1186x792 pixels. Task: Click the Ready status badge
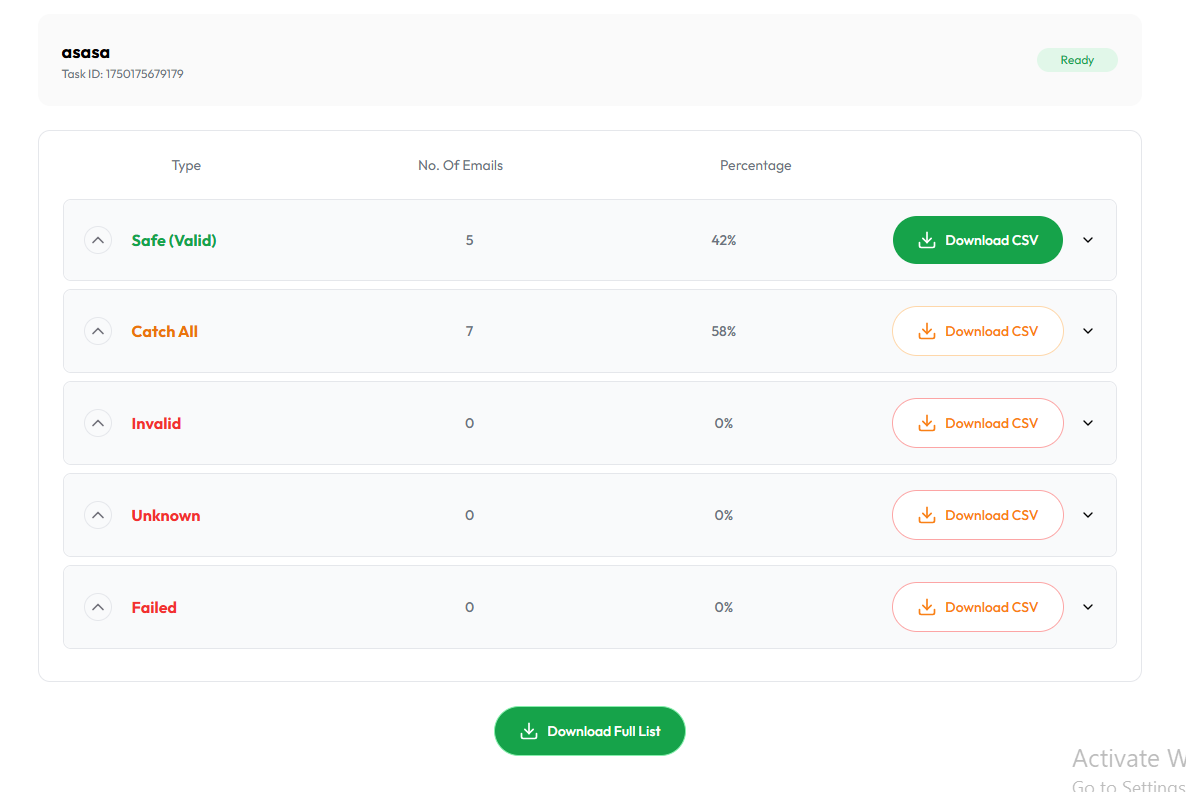(x=1077, y=60)
